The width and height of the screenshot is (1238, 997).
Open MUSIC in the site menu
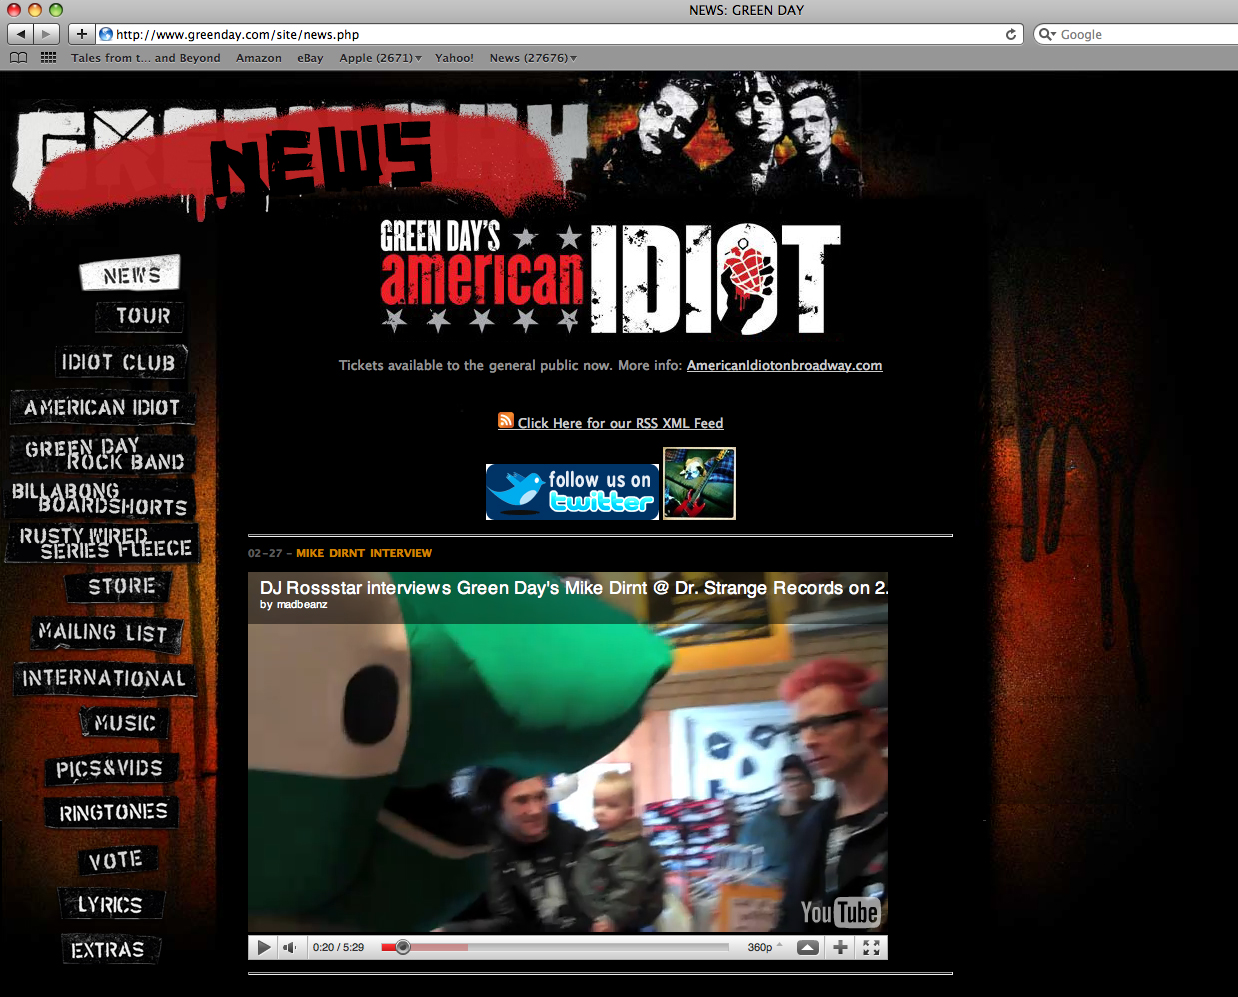tap(124, 723)
